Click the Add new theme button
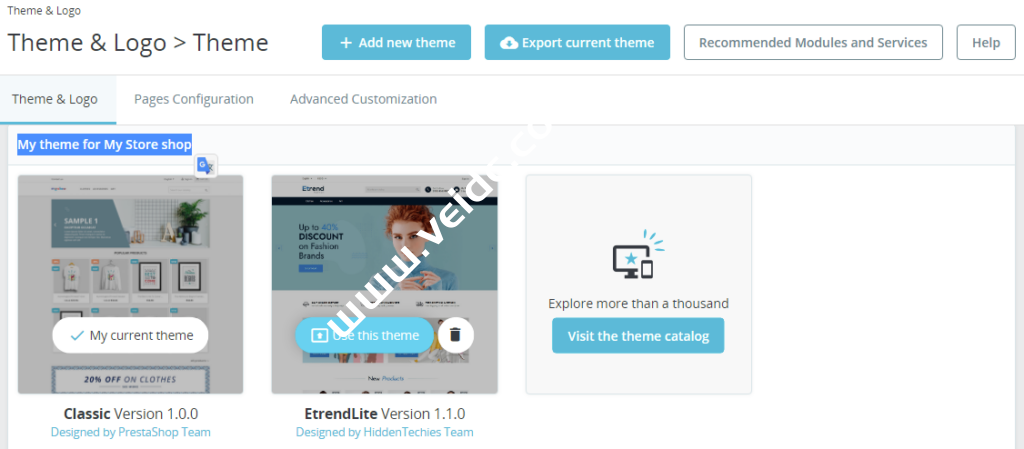 (396, 42)
